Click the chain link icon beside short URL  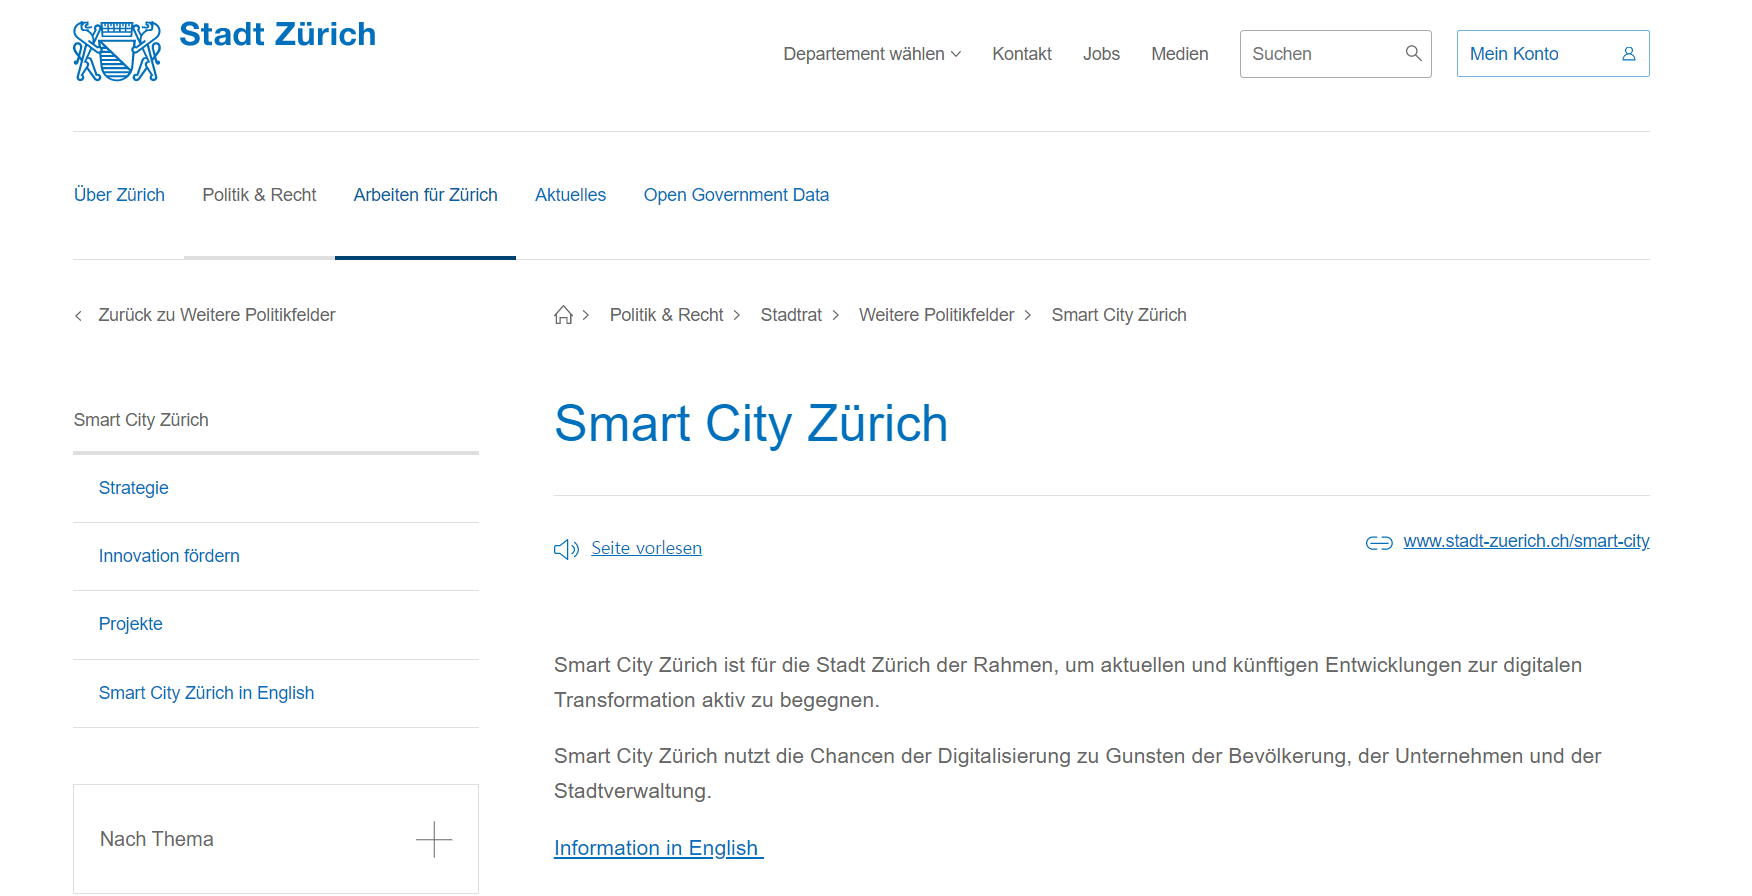click(1379, 542)
